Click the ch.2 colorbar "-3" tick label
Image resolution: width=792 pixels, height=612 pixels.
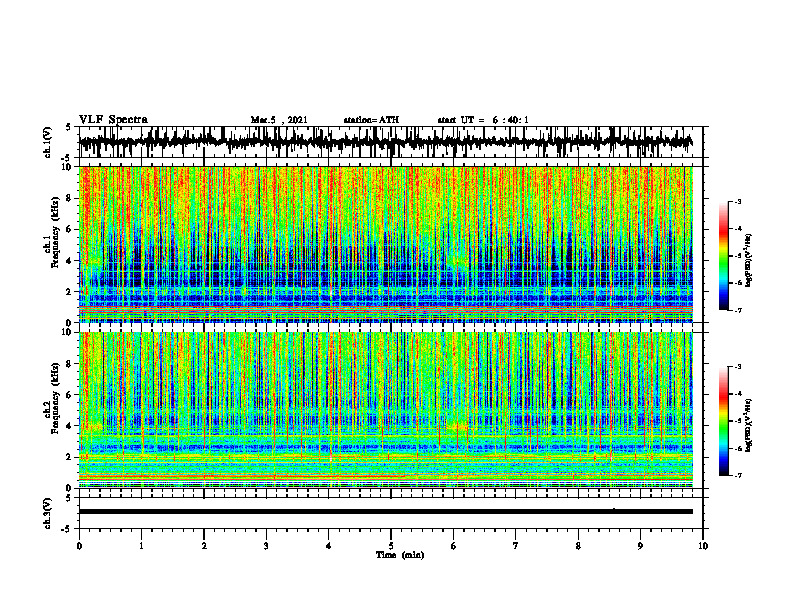(x=738, y=367)
